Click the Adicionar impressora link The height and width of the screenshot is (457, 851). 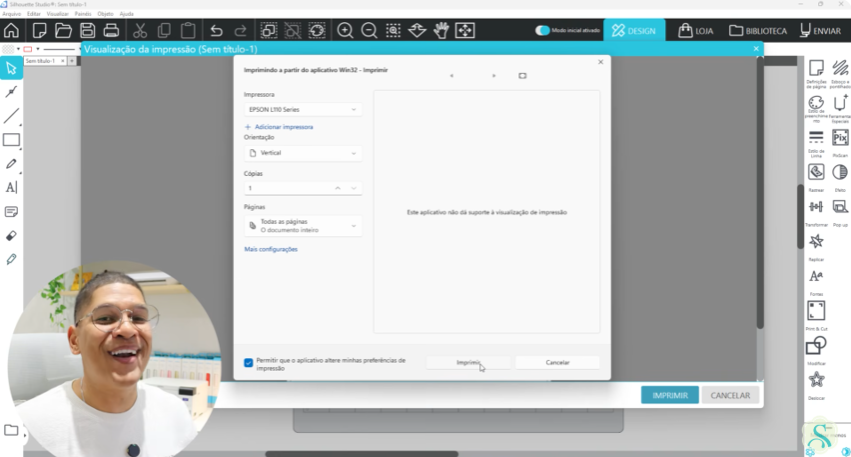pyautogui.click(x=279, y=127)
